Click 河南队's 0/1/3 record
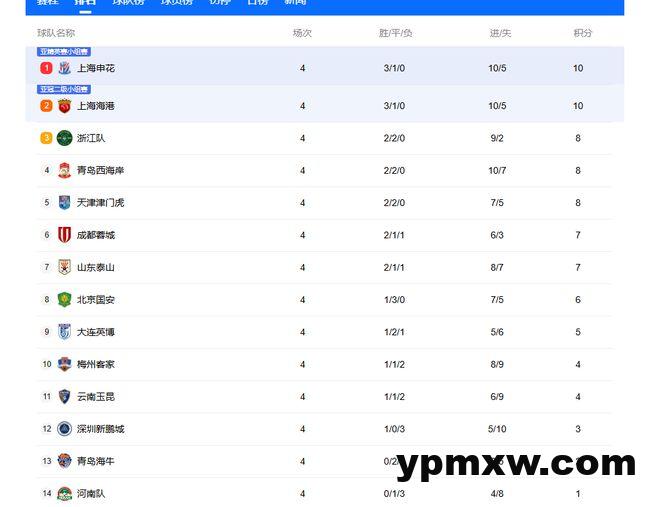Viewport: 660px width, 507px height. (x=394, y=494)
